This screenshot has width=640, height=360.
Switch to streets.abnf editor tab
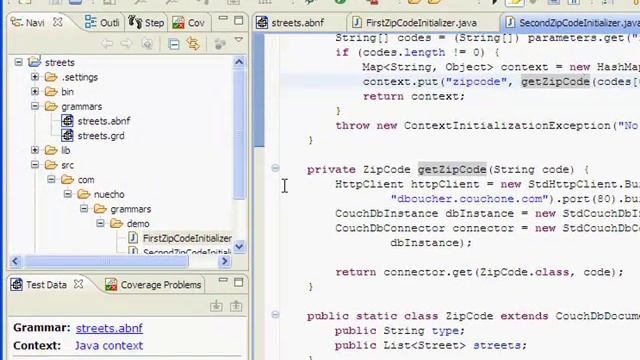[290, 22]
